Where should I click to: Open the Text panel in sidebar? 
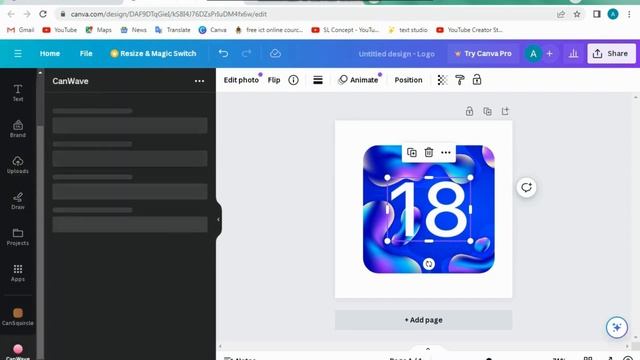coord(18,93)
